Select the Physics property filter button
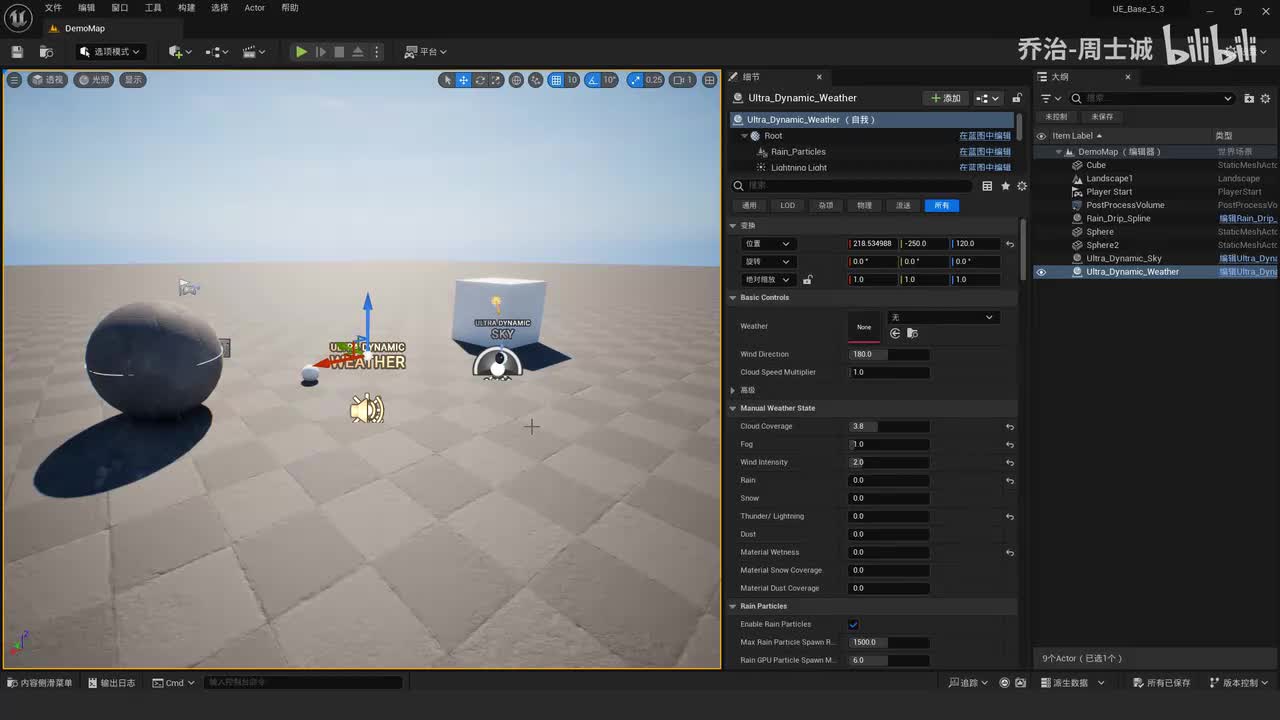The image size is (1280, 720). pyautogui.click(x=865, y=206)
